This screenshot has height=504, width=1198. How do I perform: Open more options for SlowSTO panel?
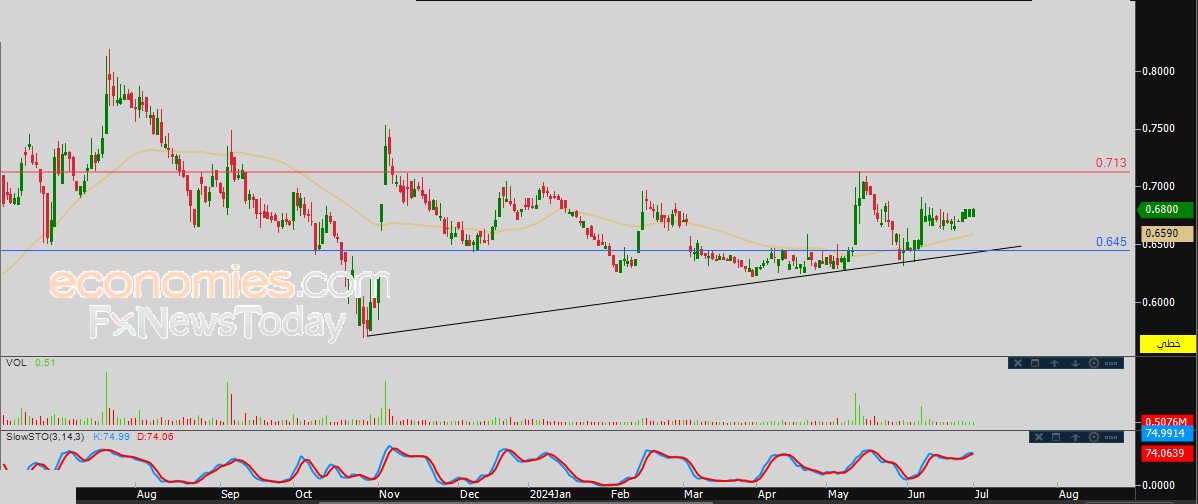pos(1111,437)
